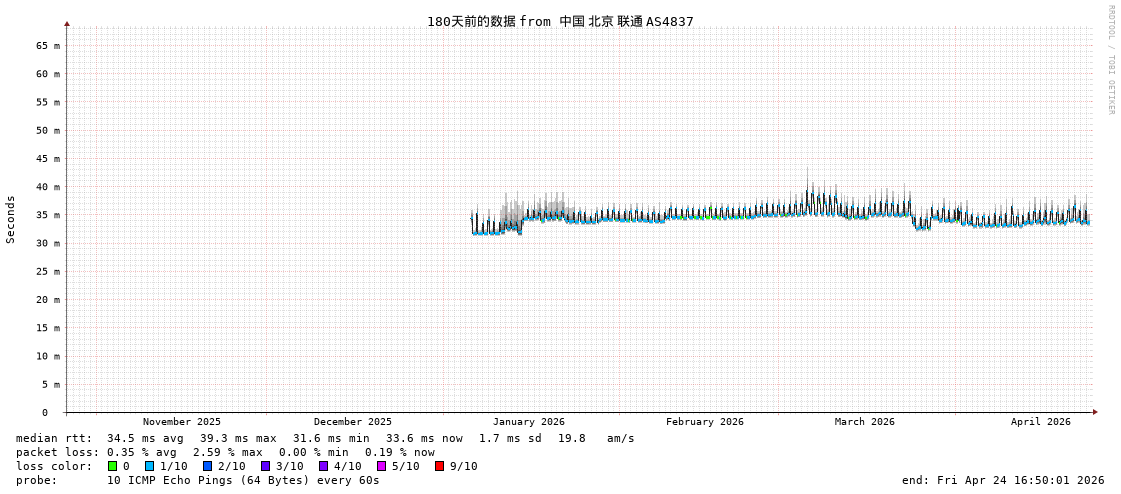Click the 3/10 loss color swatch
The image size is (1121, 494).
(x=265, y=466)
